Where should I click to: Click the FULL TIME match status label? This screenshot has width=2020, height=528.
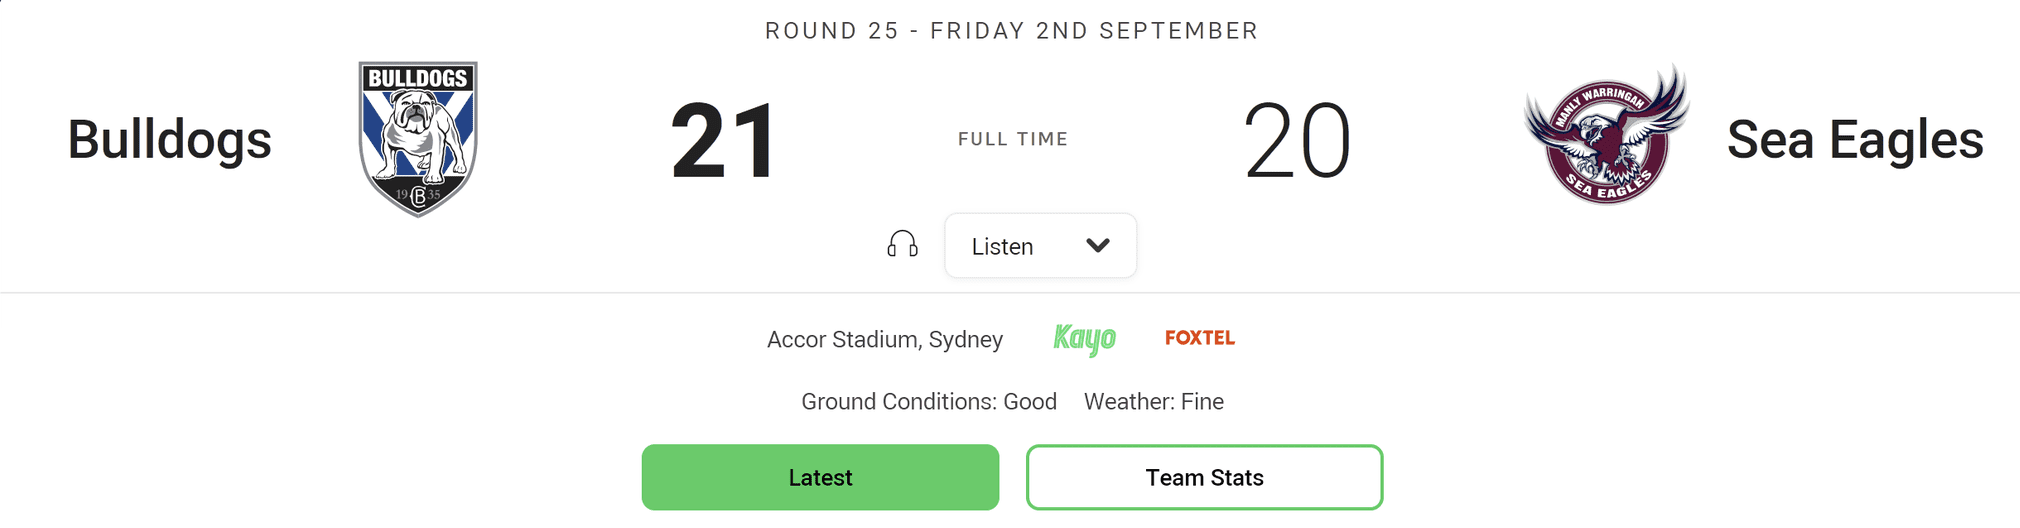1013,139
